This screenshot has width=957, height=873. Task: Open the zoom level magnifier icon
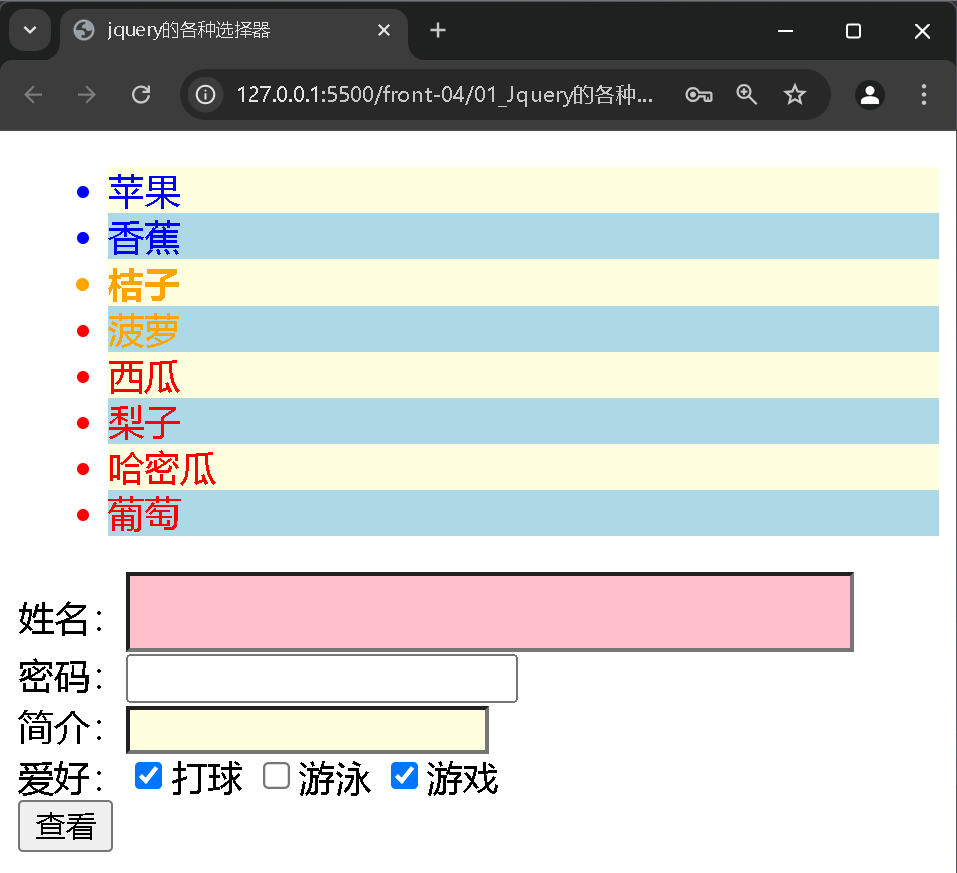(x=746, y=95)
